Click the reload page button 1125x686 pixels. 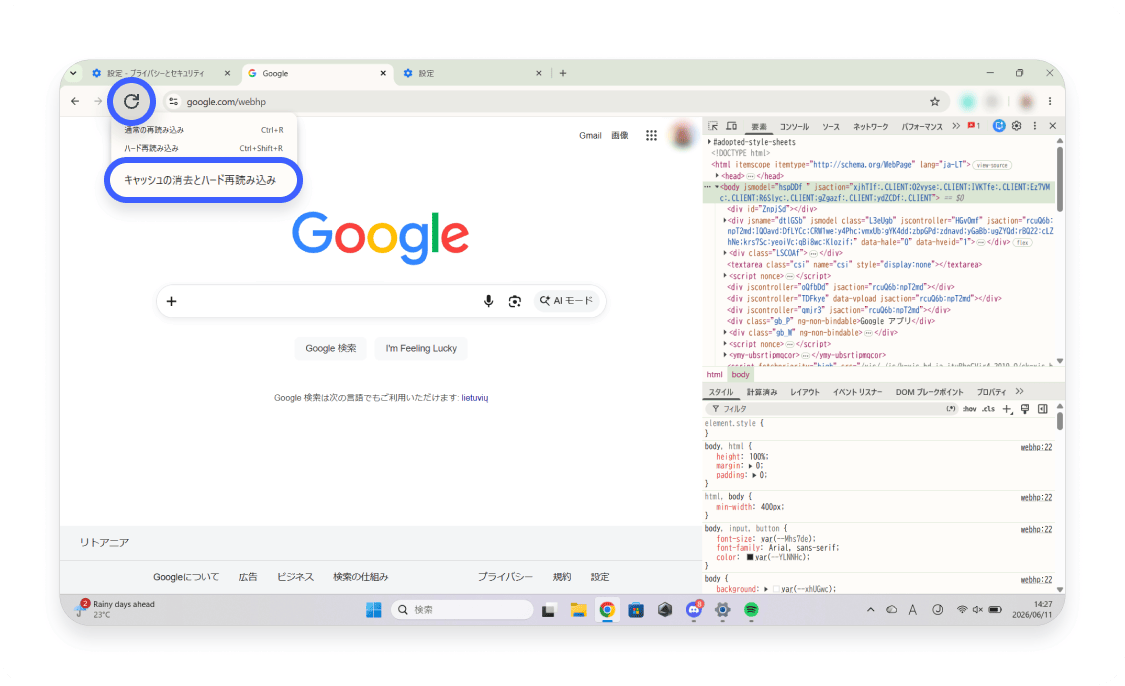point(131,101)
